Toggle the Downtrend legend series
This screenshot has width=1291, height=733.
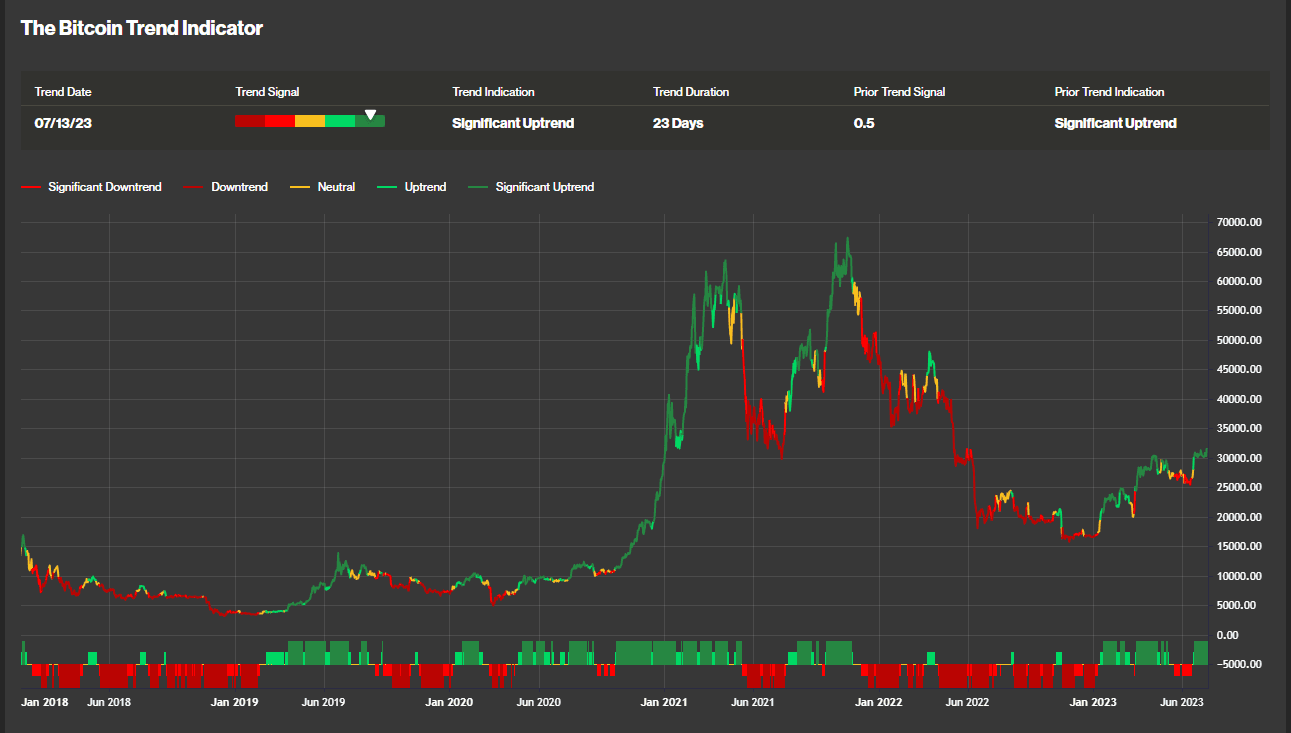coord(226,187)
